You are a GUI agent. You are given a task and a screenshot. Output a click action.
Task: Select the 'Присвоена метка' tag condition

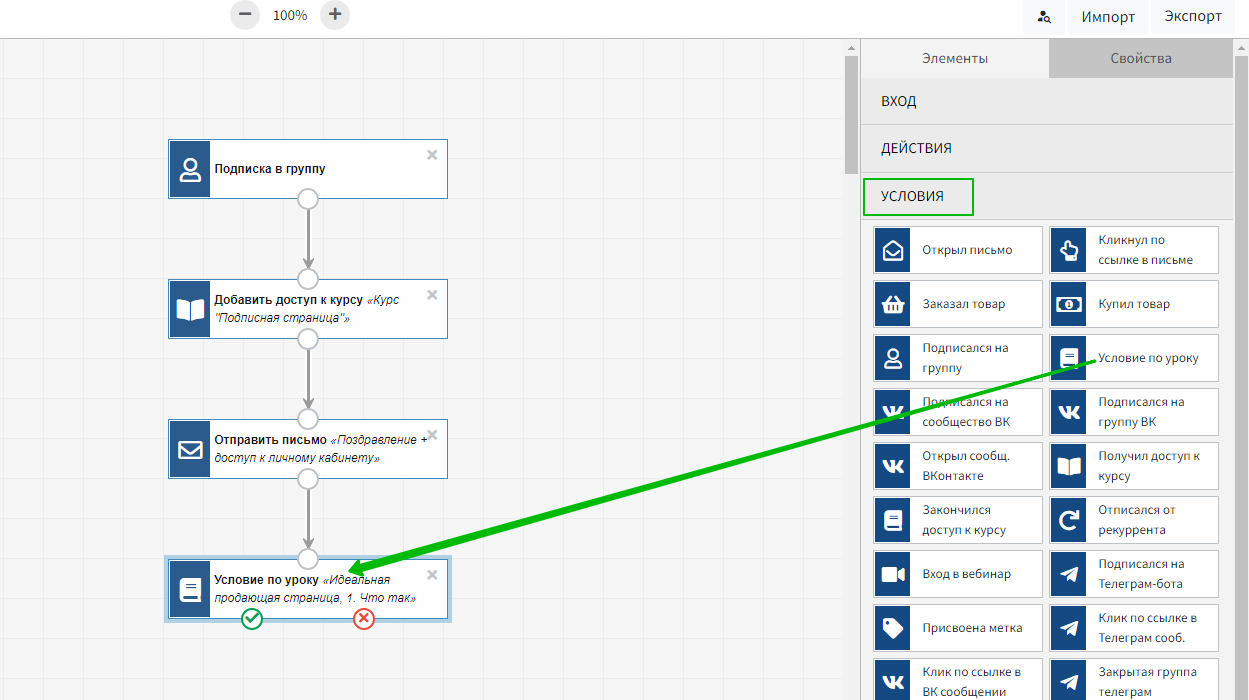click(x=958, y=628)
